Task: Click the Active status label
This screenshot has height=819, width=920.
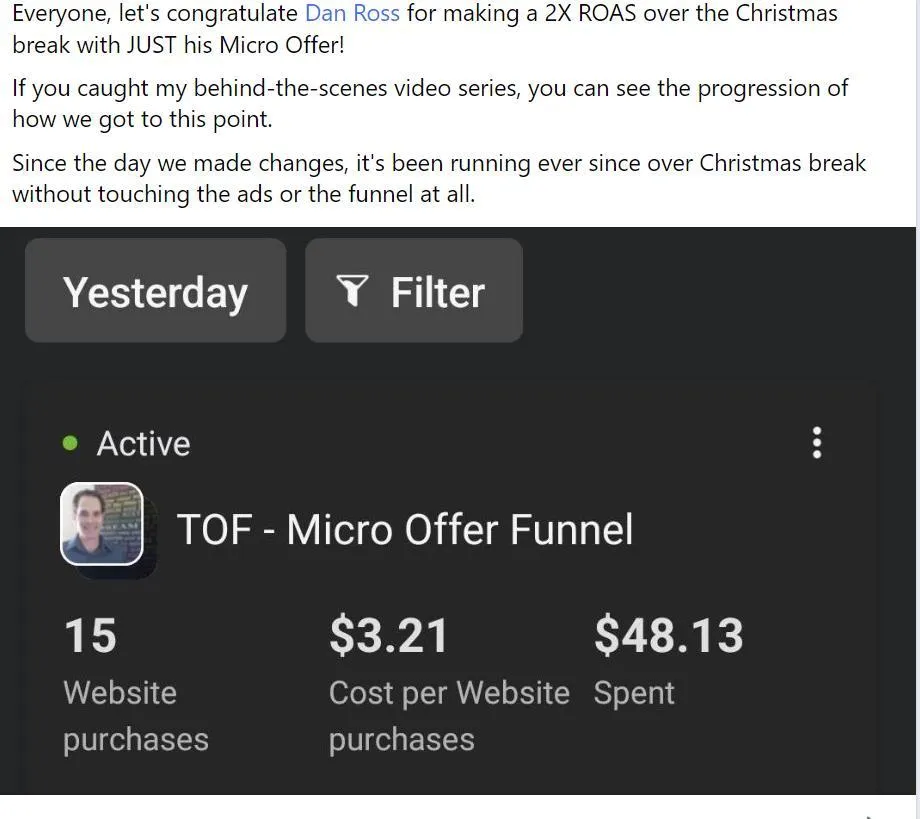Action: click(143, 443)
